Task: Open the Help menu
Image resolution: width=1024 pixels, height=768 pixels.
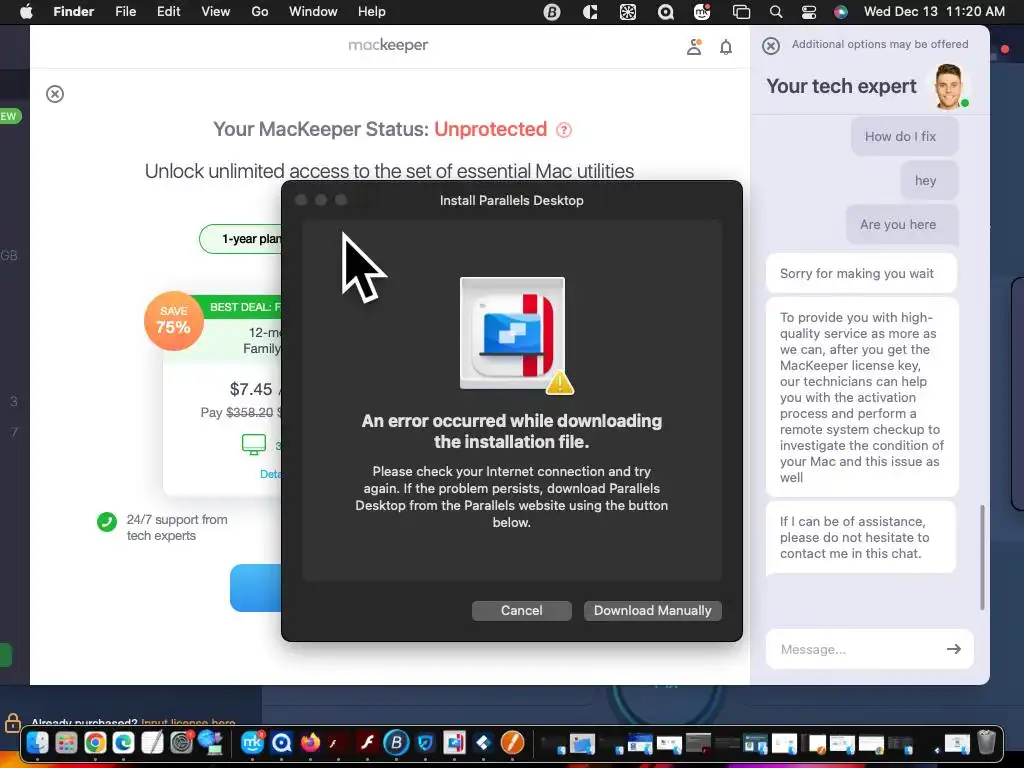Action: coord(372,12)
